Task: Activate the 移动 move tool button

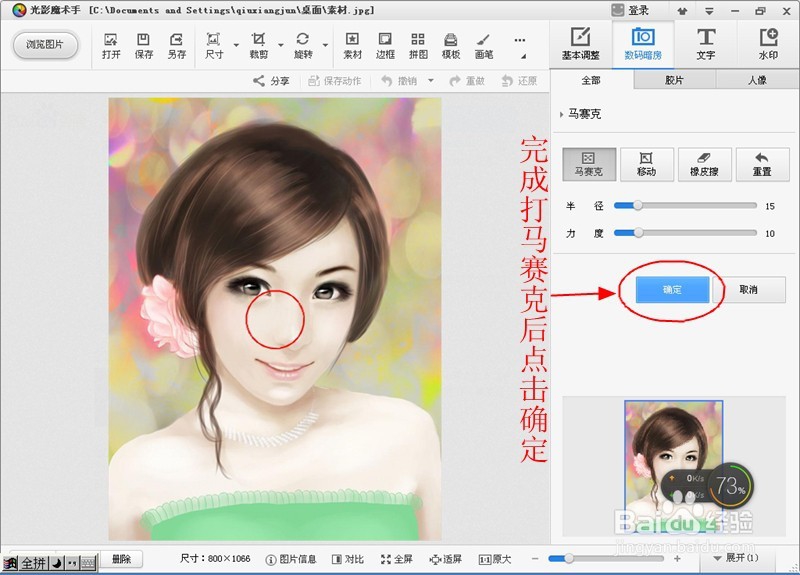Action: (x=647, y=164)
